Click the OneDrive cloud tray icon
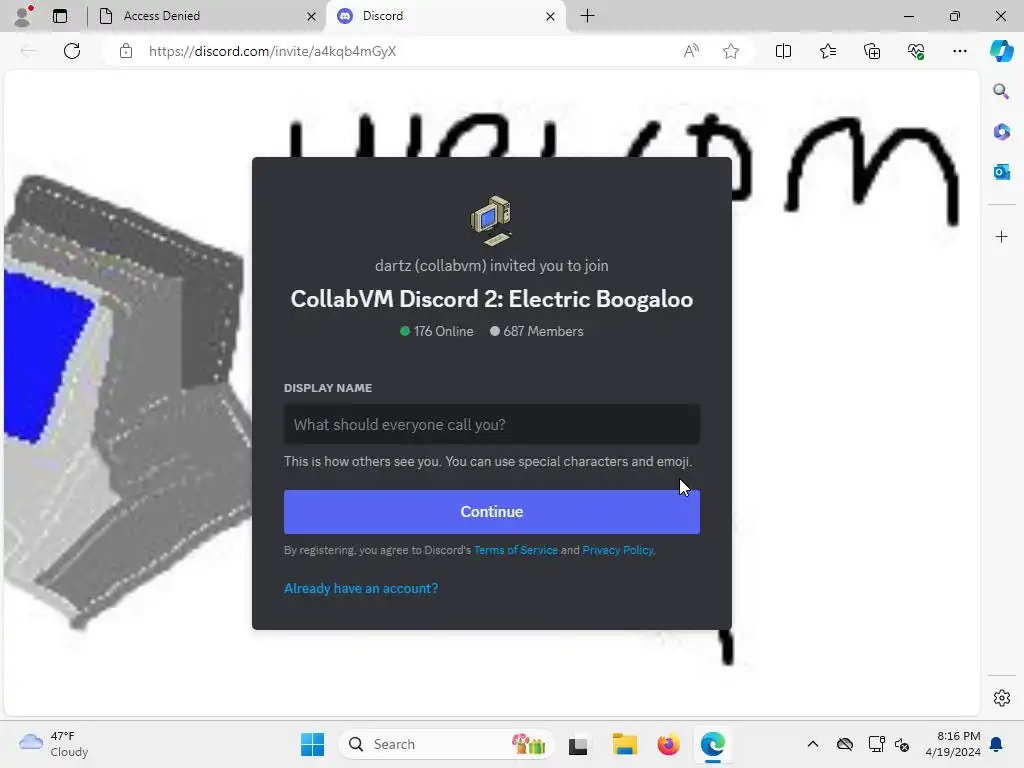Screen dimensions: 1024x768 tap(844, 744)
